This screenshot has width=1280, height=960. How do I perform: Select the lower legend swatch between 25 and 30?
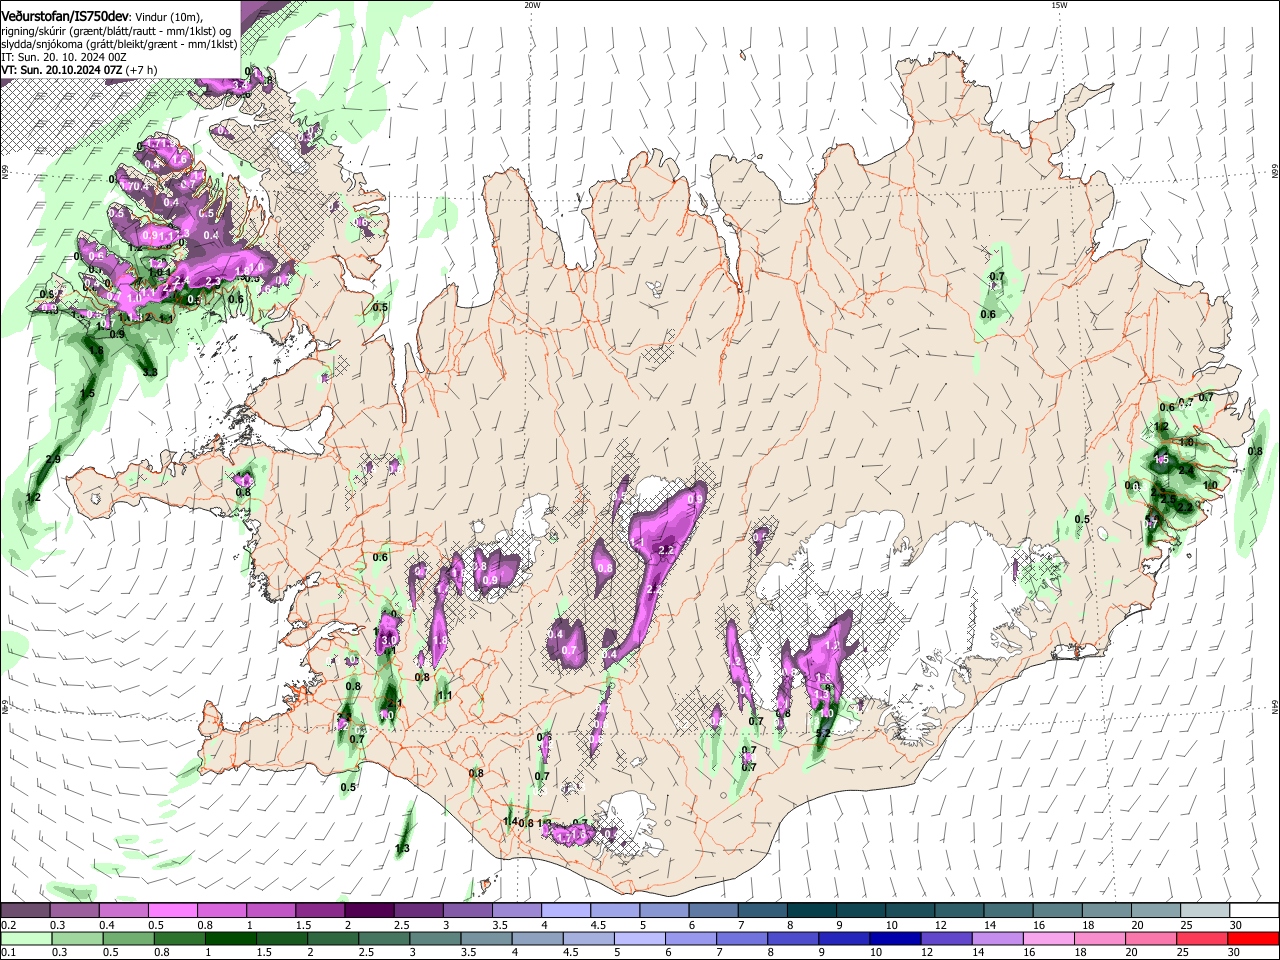click(1201, 938)
